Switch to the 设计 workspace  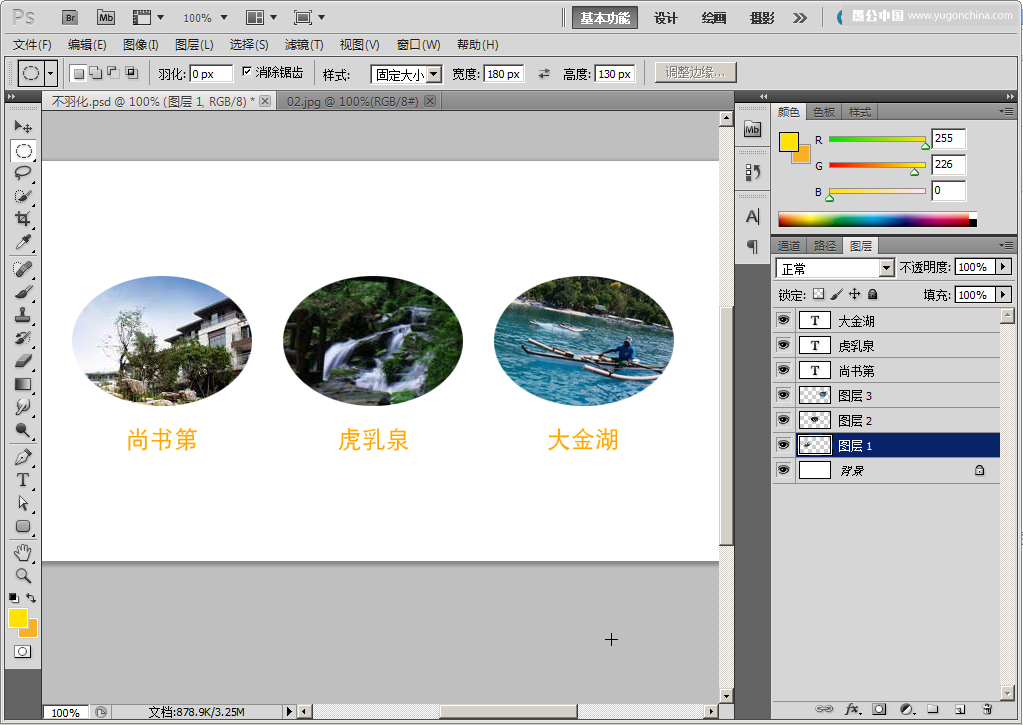(665, 18)
